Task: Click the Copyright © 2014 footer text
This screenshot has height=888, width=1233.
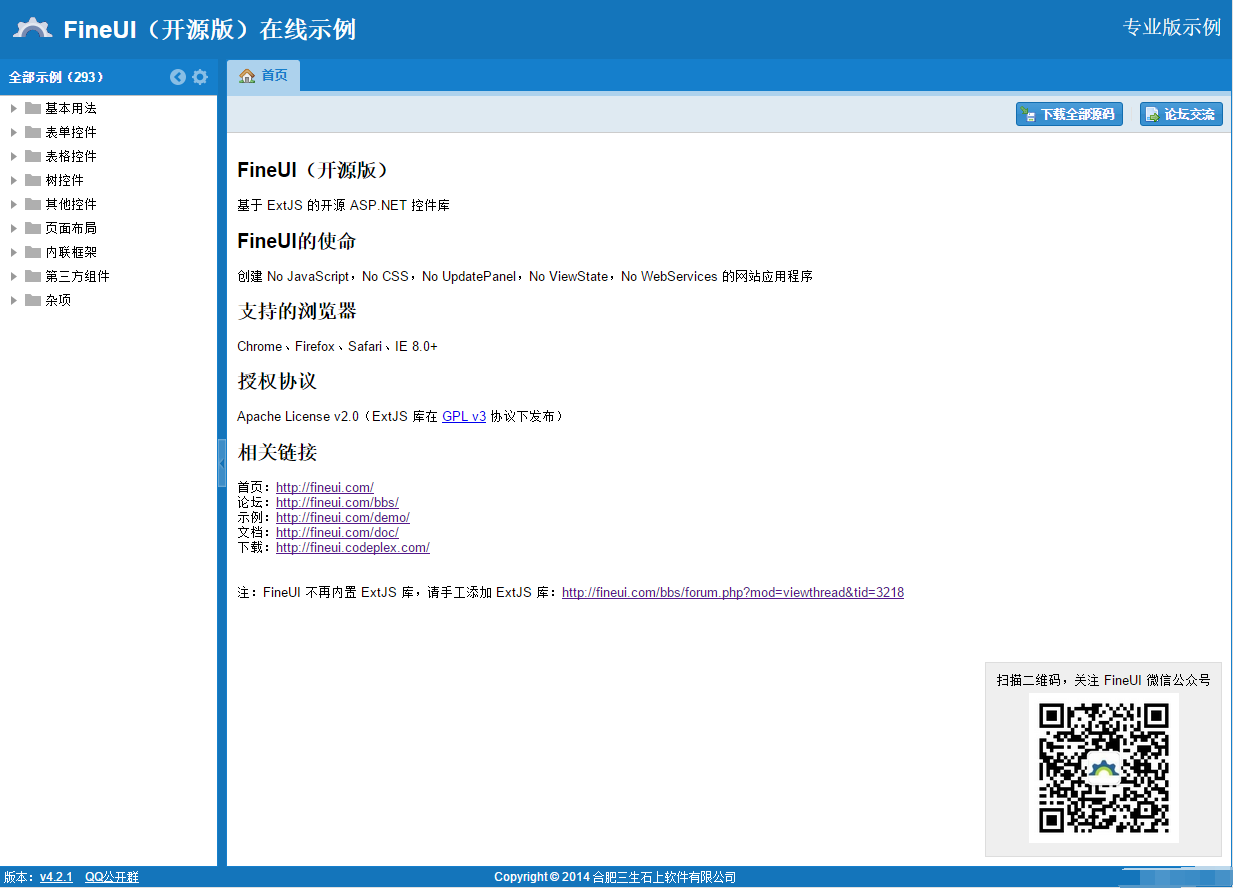Action: tap(615, 877)
